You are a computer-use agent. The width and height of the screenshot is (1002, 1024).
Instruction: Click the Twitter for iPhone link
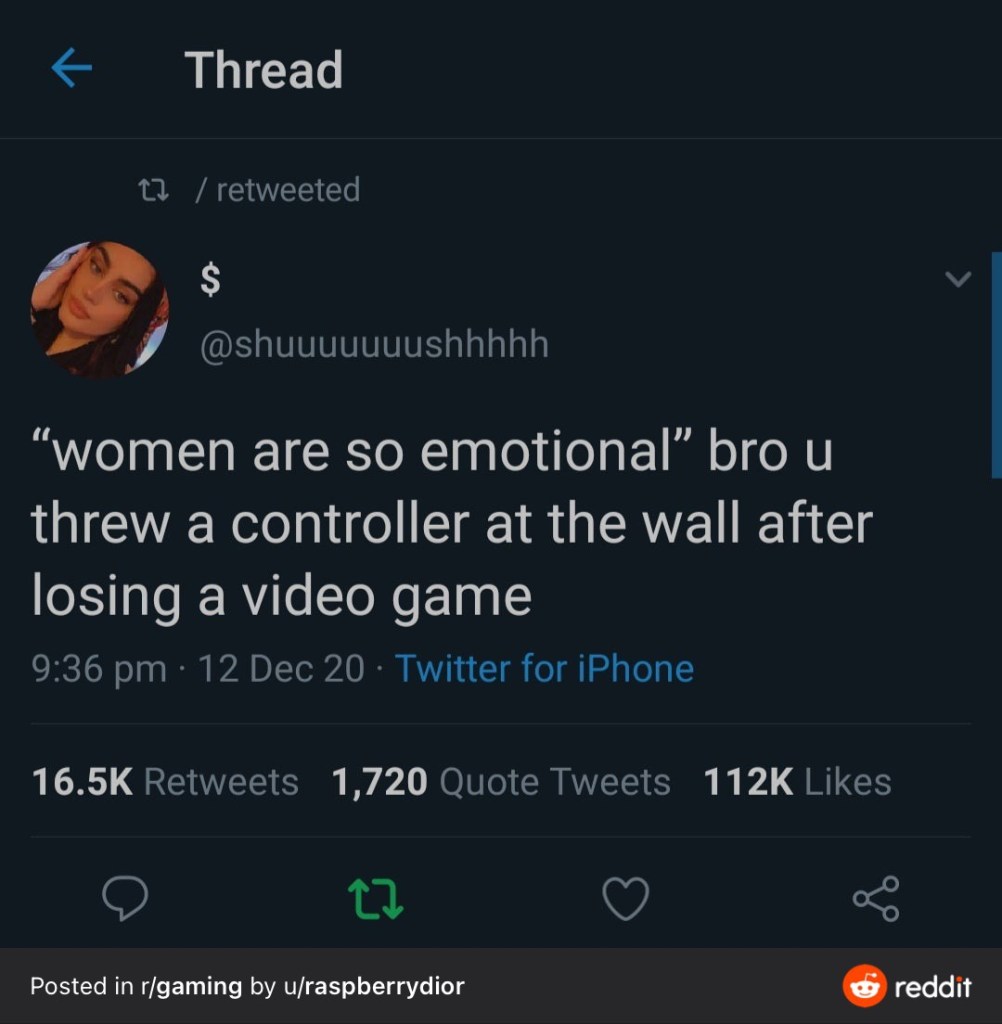pyautogui.click(x=544, y=669)
